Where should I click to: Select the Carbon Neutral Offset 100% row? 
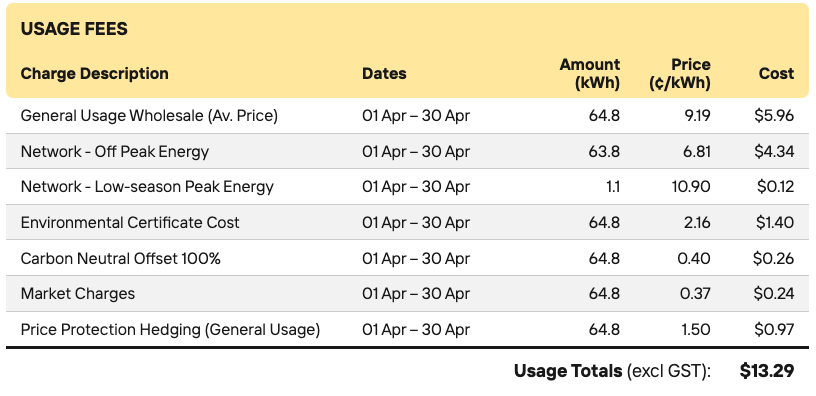(407, 258)
